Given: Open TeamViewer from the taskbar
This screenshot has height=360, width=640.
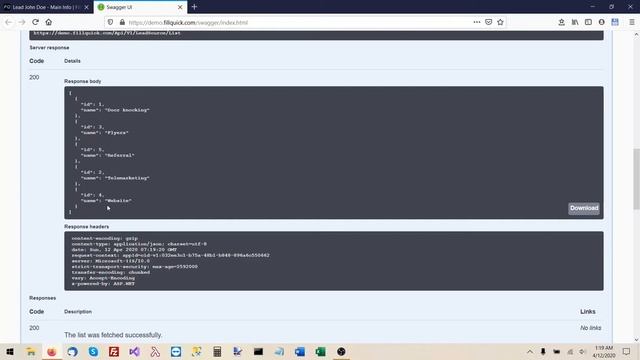Looking at the screenshot, I should (176, 351).
